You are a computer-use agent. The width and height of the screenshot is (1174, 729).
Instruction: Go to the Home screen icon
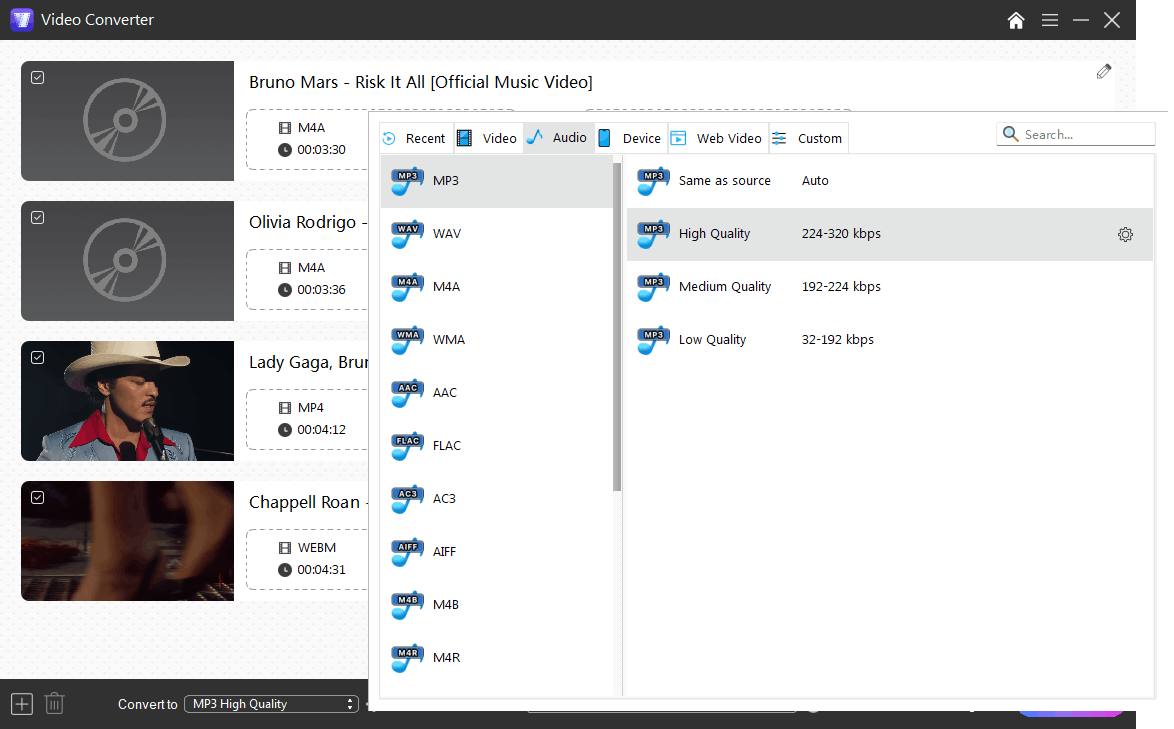point(1015,20)
